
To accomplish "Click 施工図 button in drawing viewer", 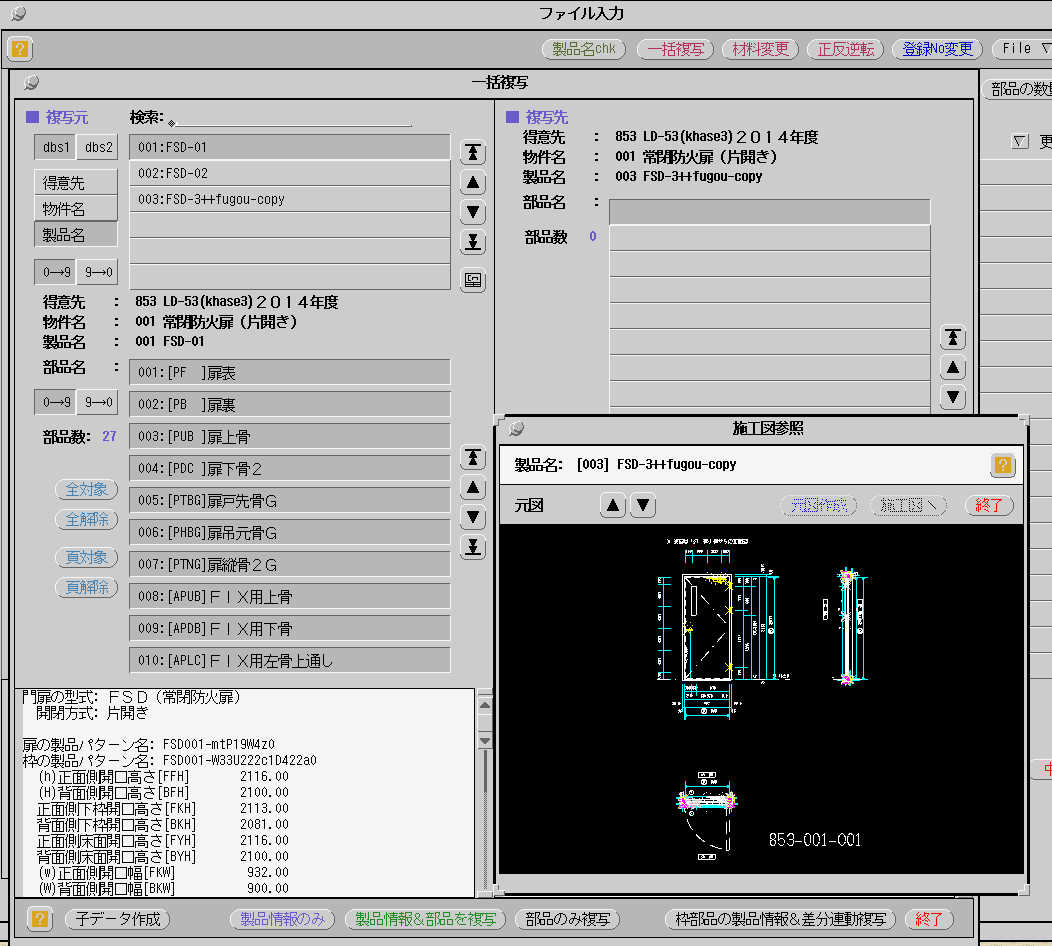I will click(908, 505).
